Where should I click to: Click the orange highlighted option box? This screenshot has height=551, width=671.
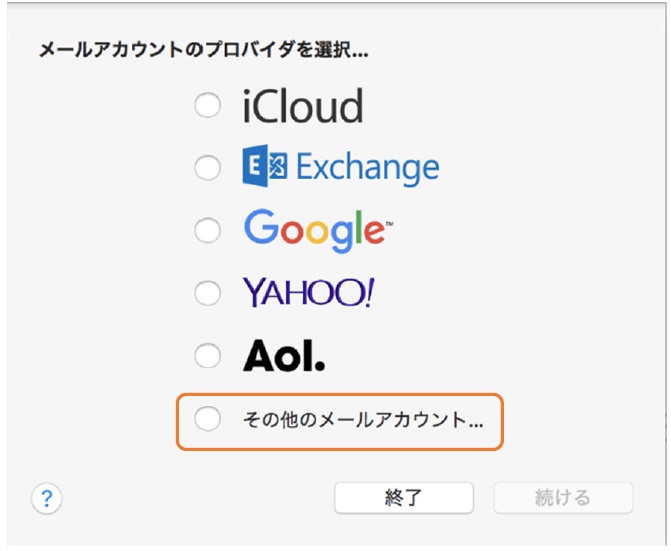340,422
